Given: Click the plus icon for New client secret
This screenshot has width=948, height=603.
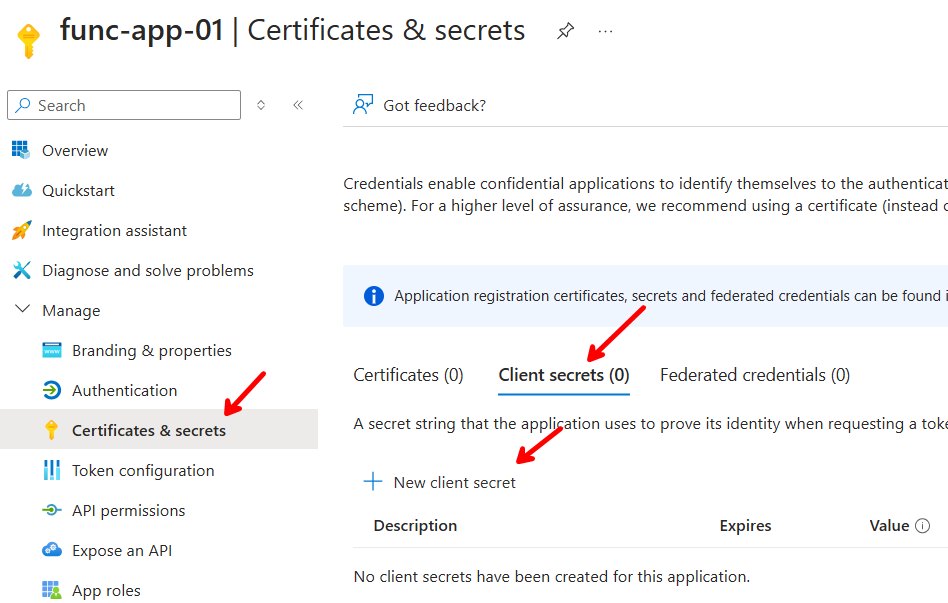Looking at the screenshot, I should click(372, 481).
